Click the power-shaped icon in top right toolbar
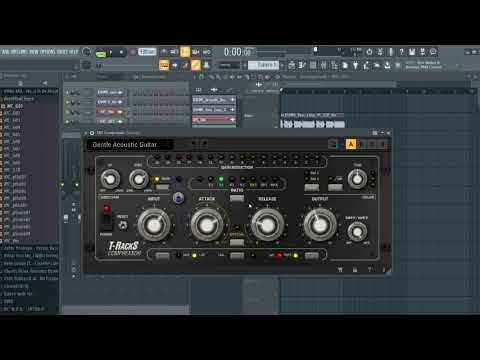This screenshot has width=480, height=360. [x=369, y=52]
